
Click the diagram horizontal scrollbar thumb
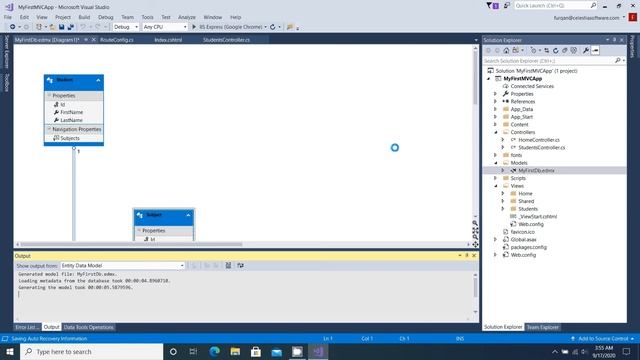point(131,244)
